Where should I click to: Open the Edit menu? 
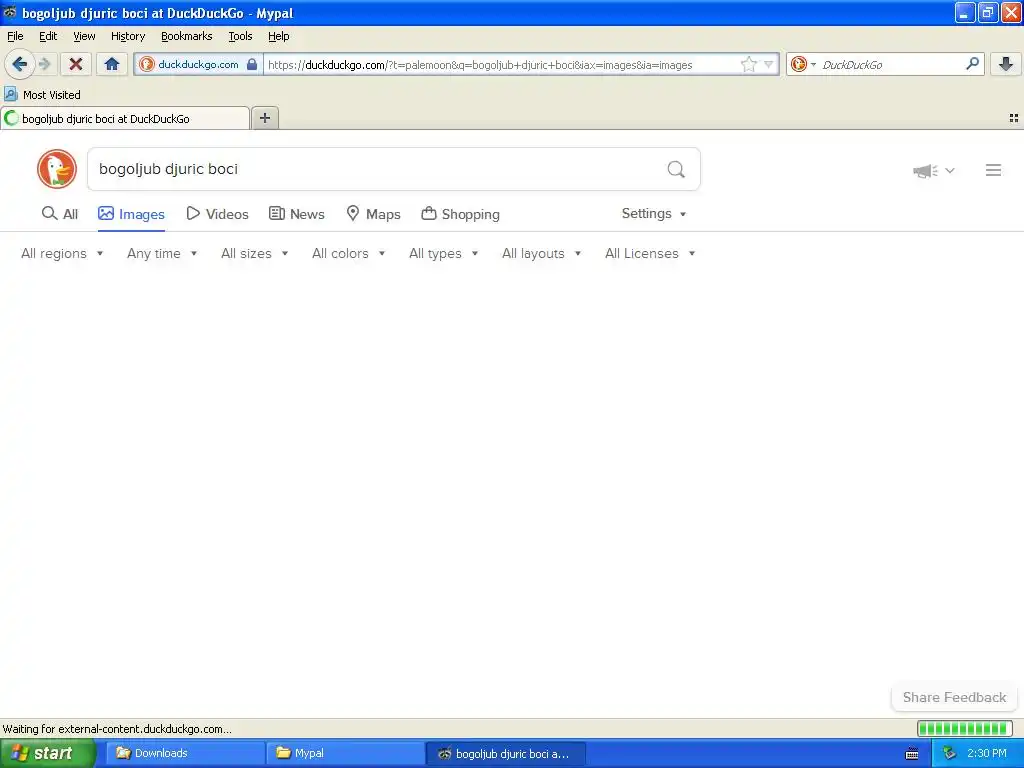point(48,36)
